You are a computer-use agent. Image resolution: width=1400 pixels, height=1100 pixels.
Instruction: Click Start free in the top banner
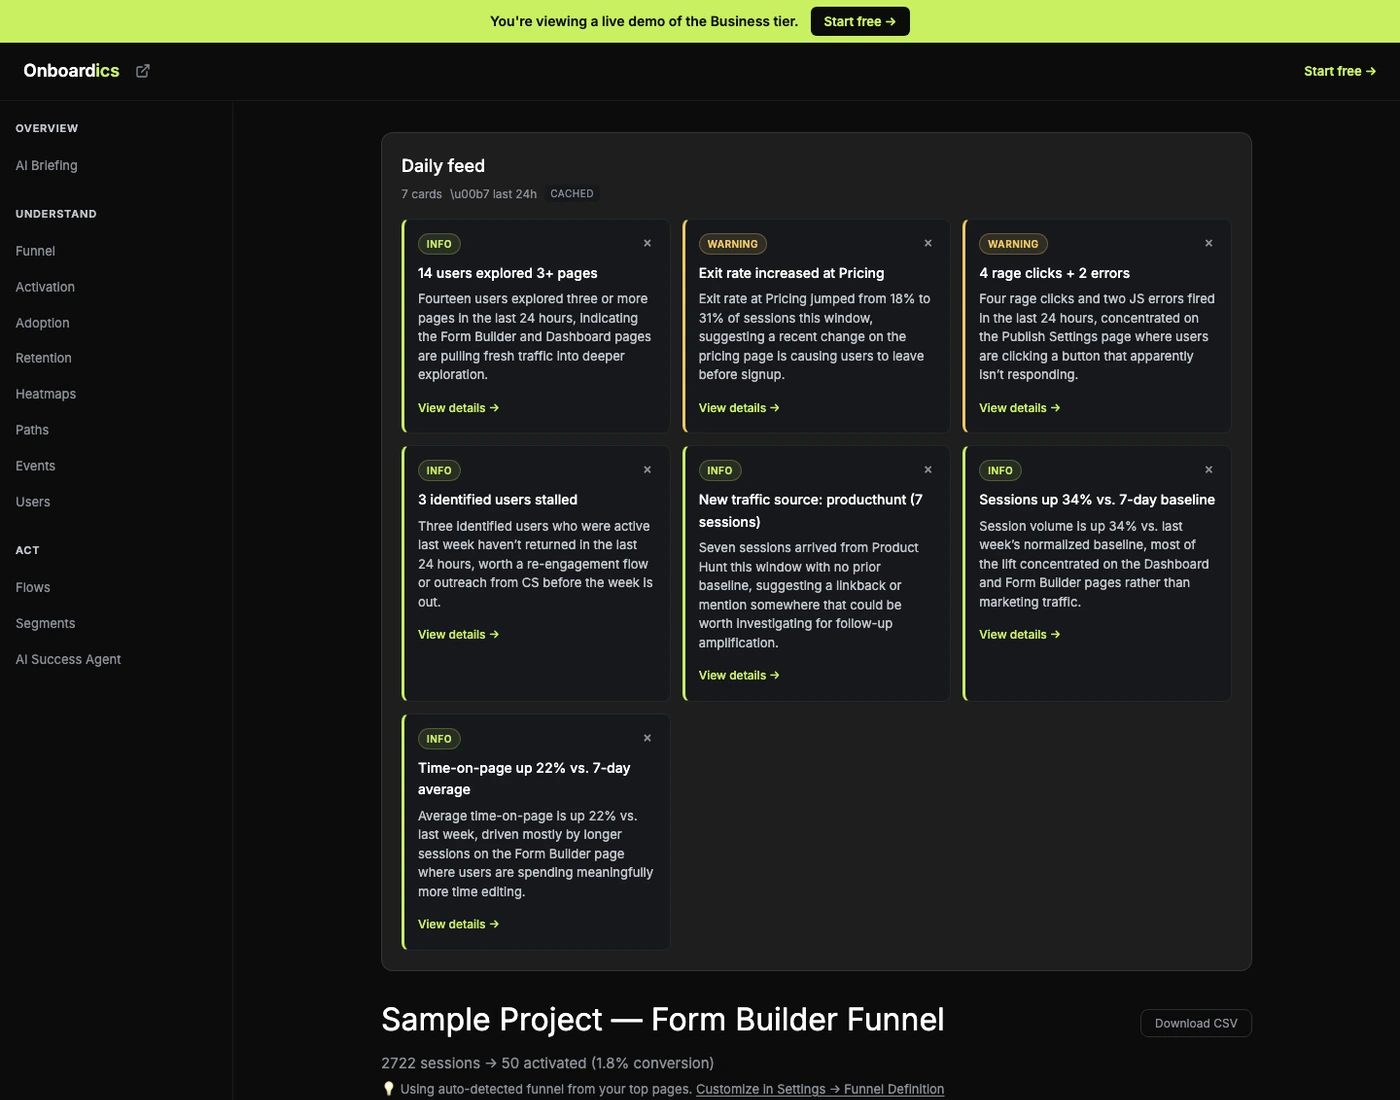coord(858,20)
